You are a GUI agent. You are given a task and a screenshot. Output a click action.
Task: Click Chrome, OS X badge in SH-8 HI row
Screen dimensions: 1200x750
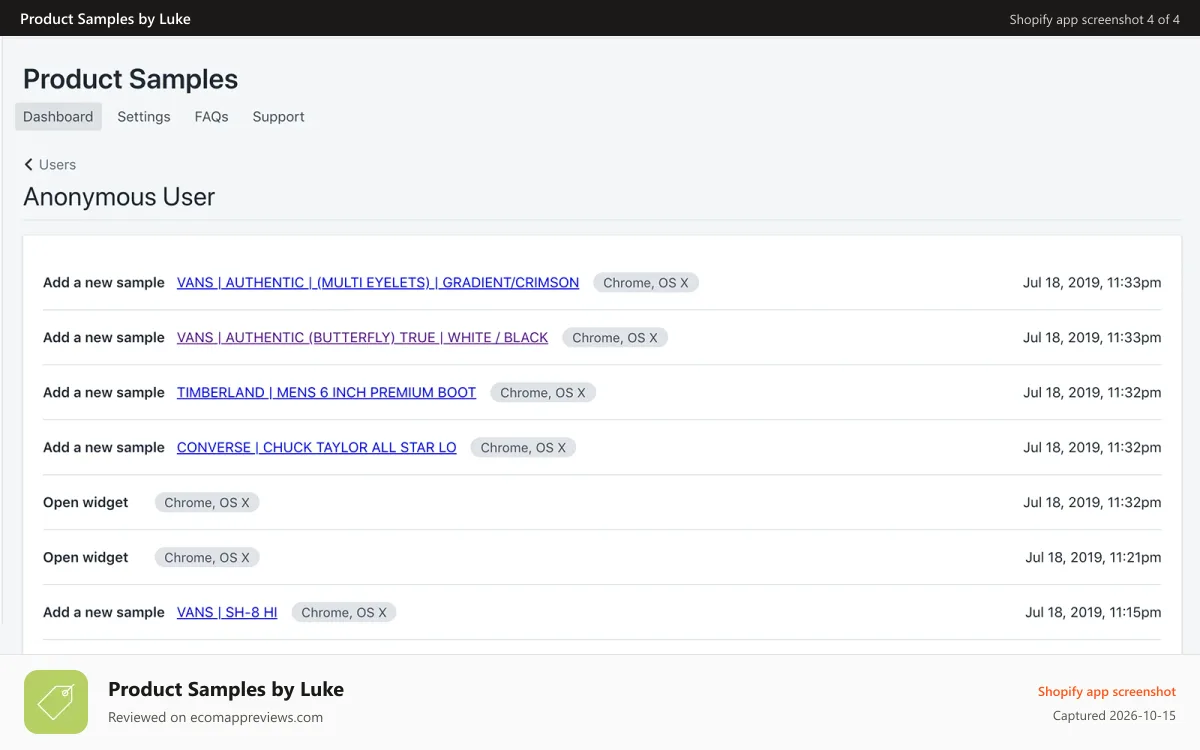[x=344, y=612]
